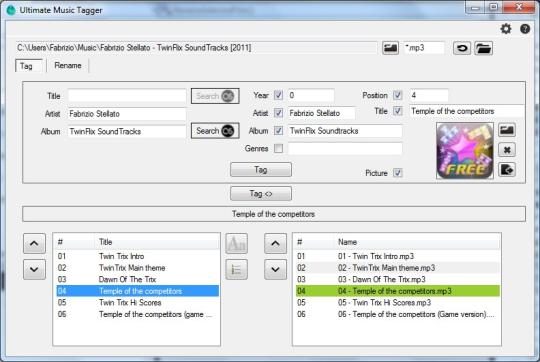Remove the cover picture with X icon
The image size is (540, 362).
pyautogui.click(x=507, y=150)
